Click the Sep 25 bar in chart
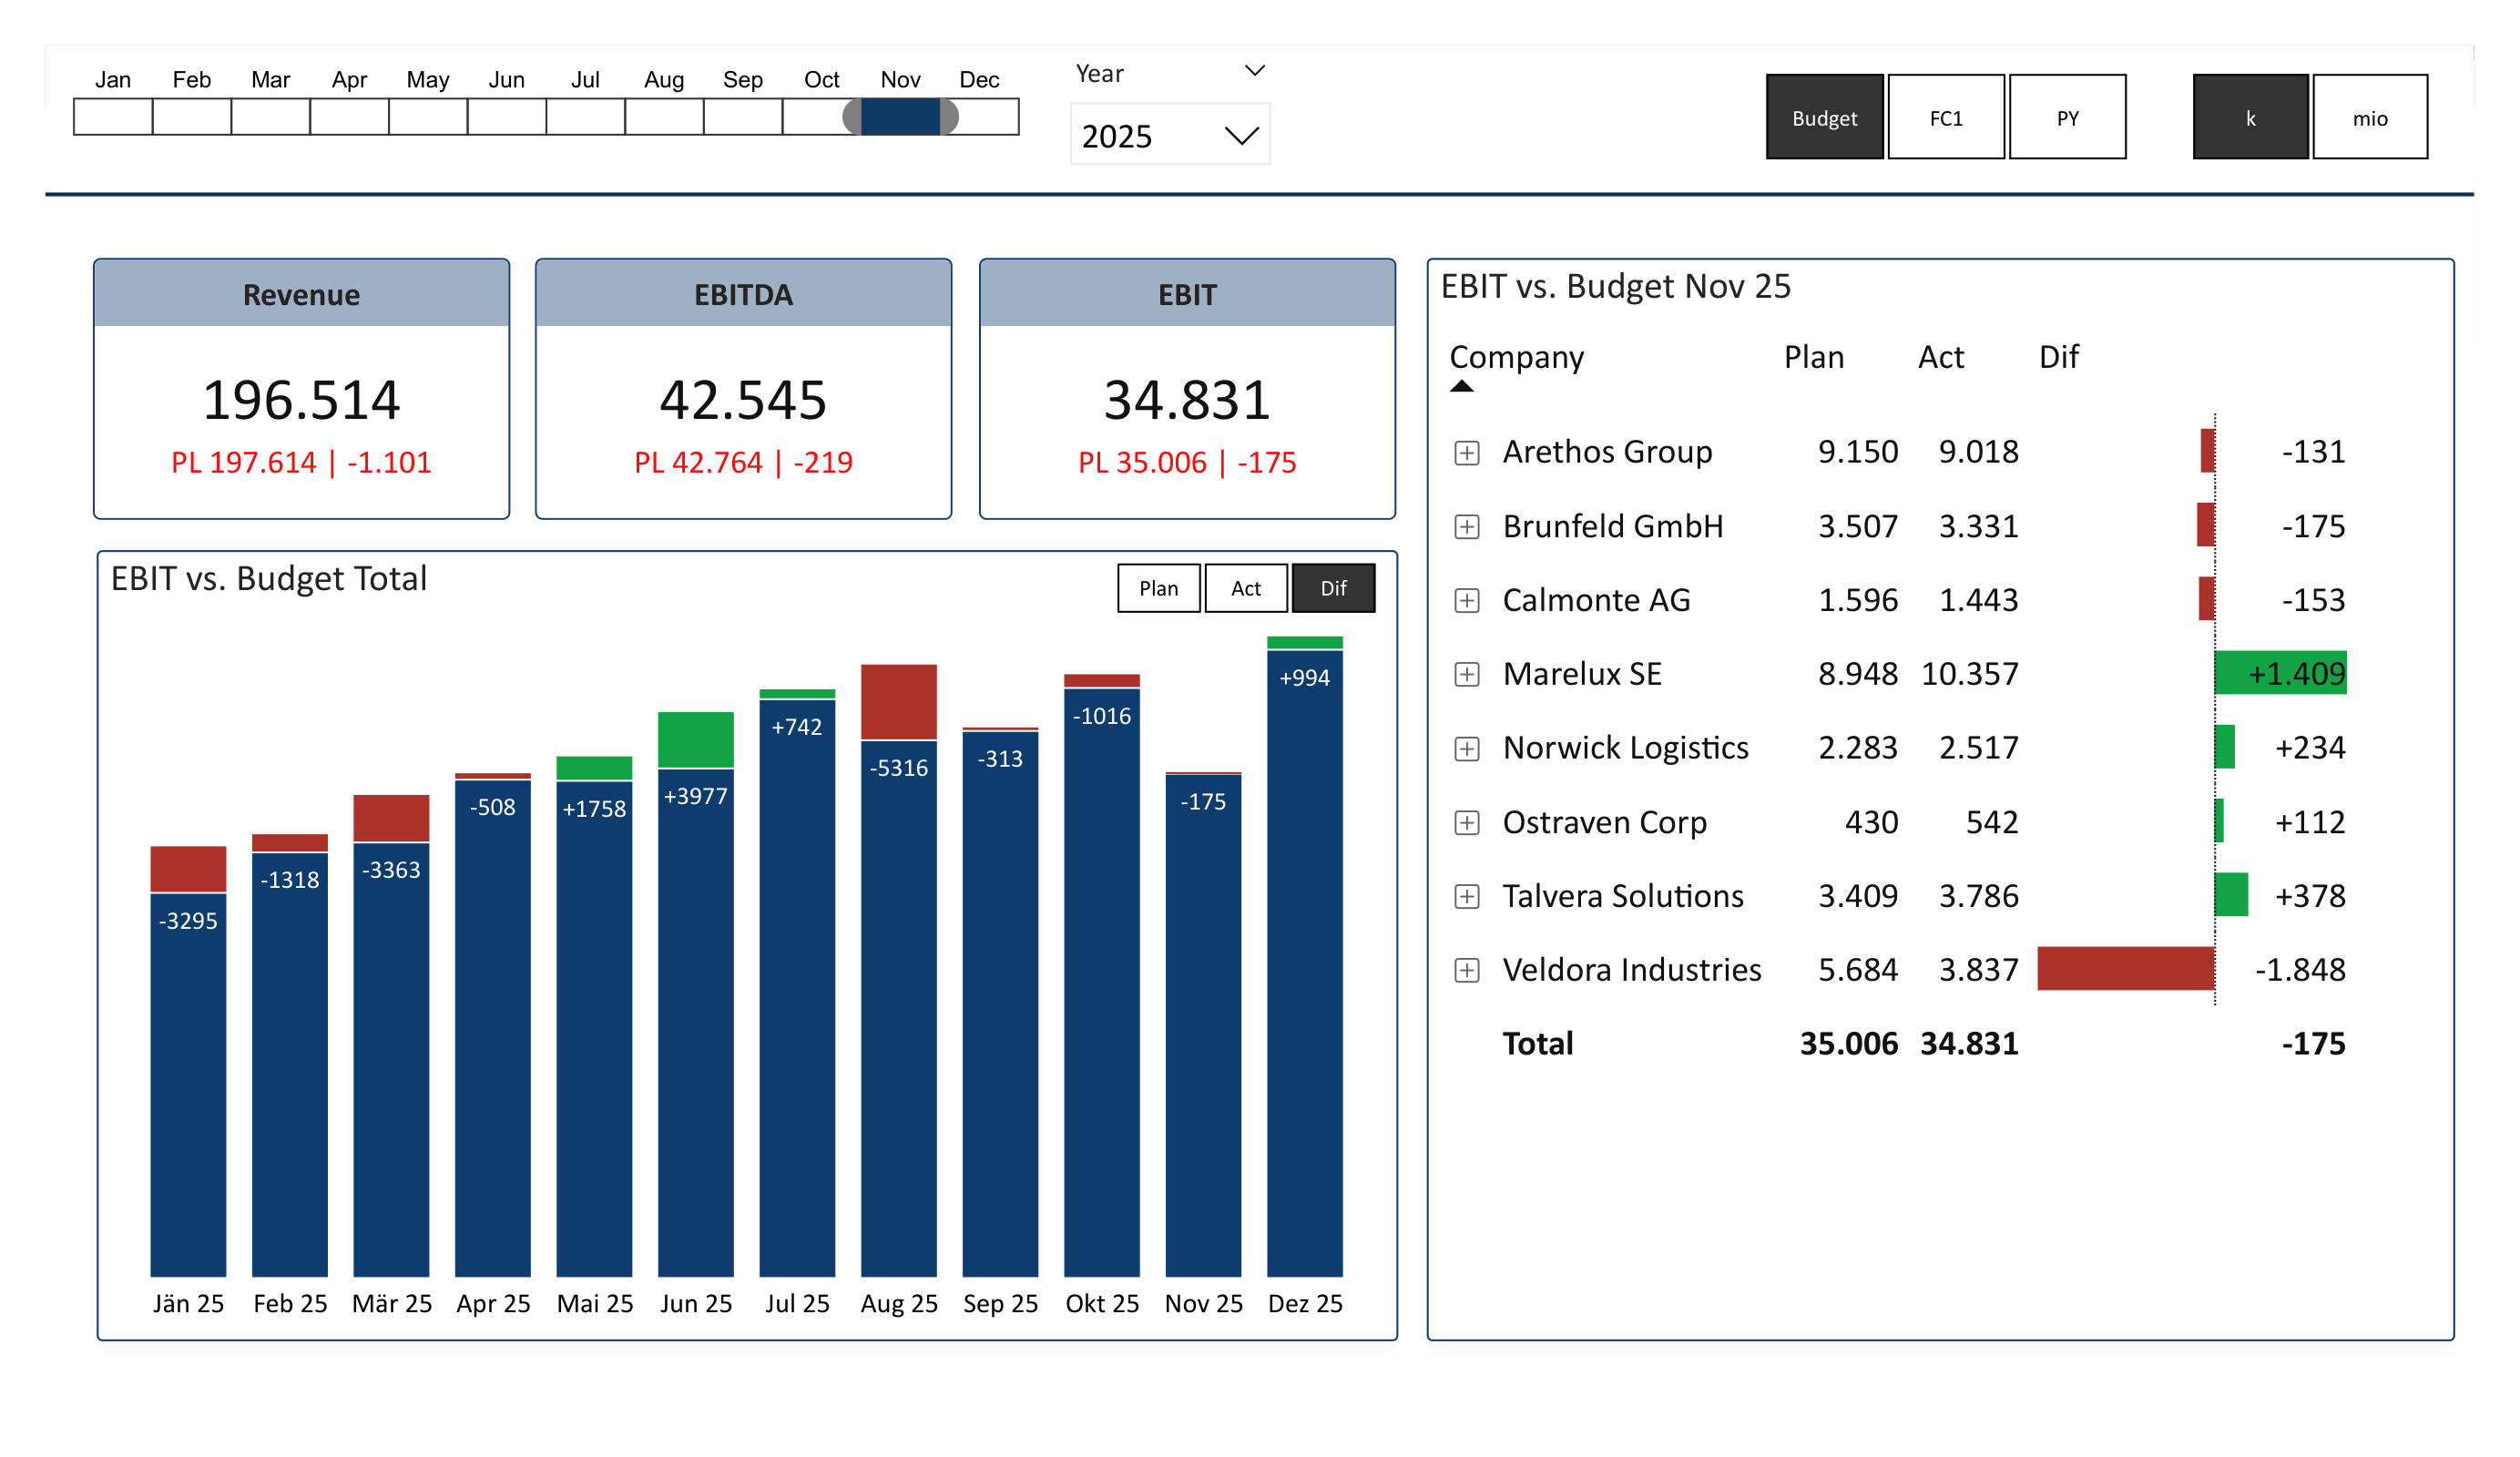This screenshot has height=1457, width=2520. pos(1000,1004)
